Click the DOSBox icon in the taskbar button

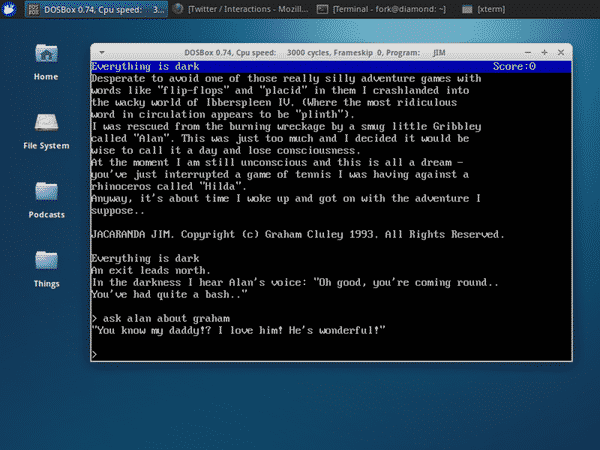click(34, 9)
